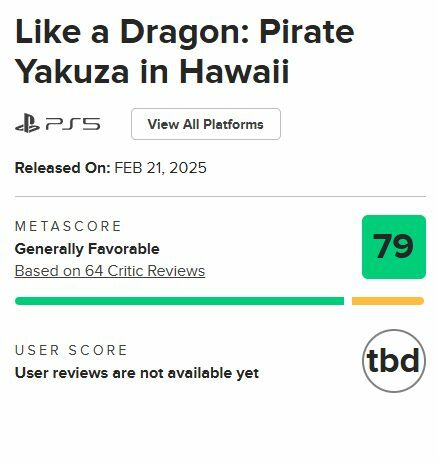Viewport: 438px width, 462px height.
Task: Click the PlayStation logo icon
Action: point(27,123)
